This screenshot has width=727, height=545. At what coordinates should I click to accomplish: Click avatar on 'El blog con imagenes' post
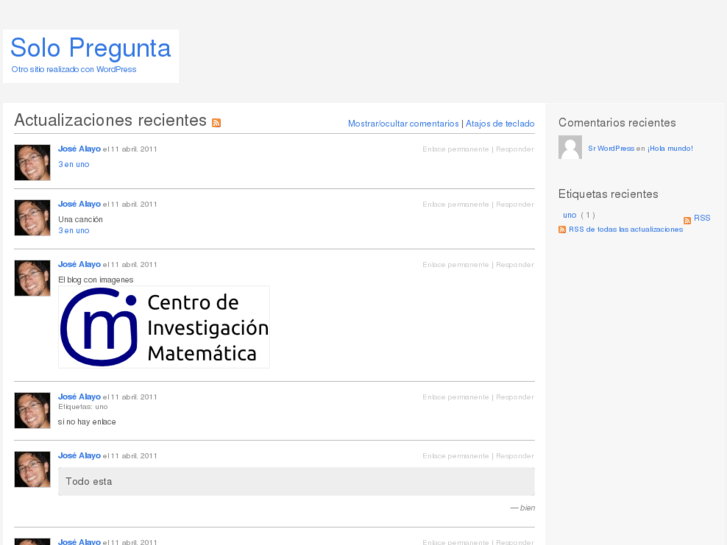(32, 278)
